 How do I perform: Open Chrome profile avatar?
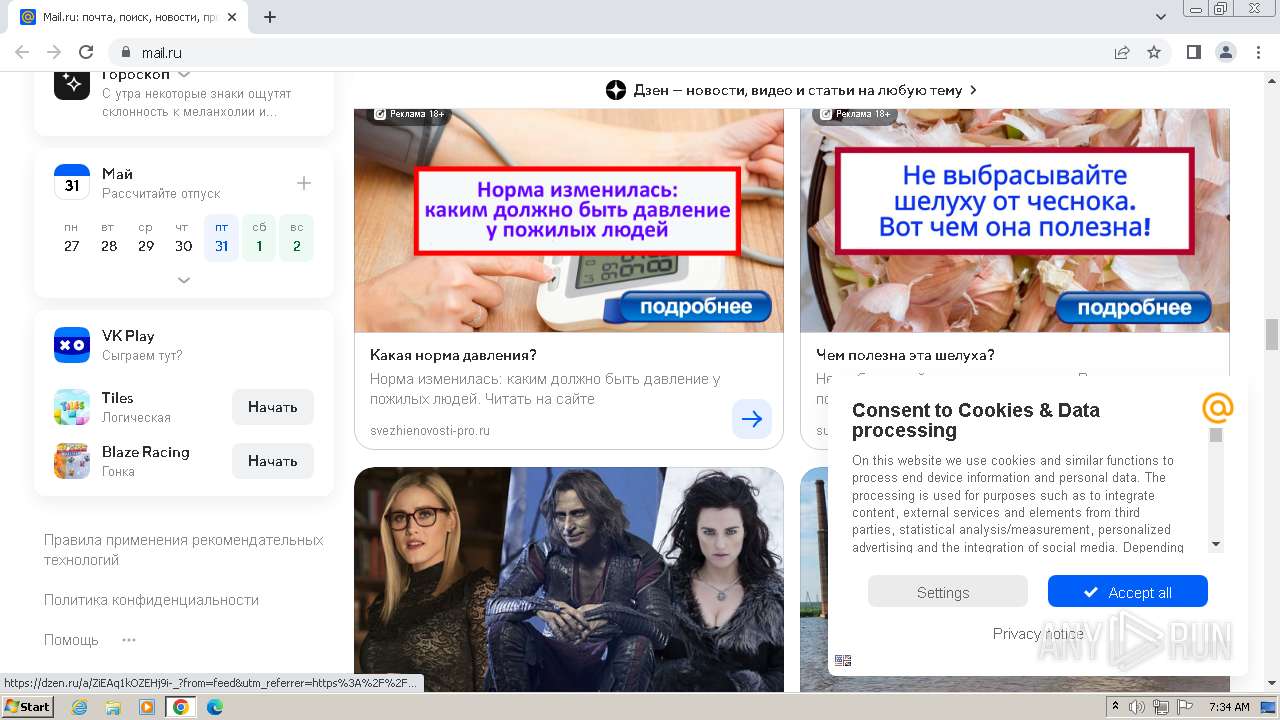(1225, 52)
